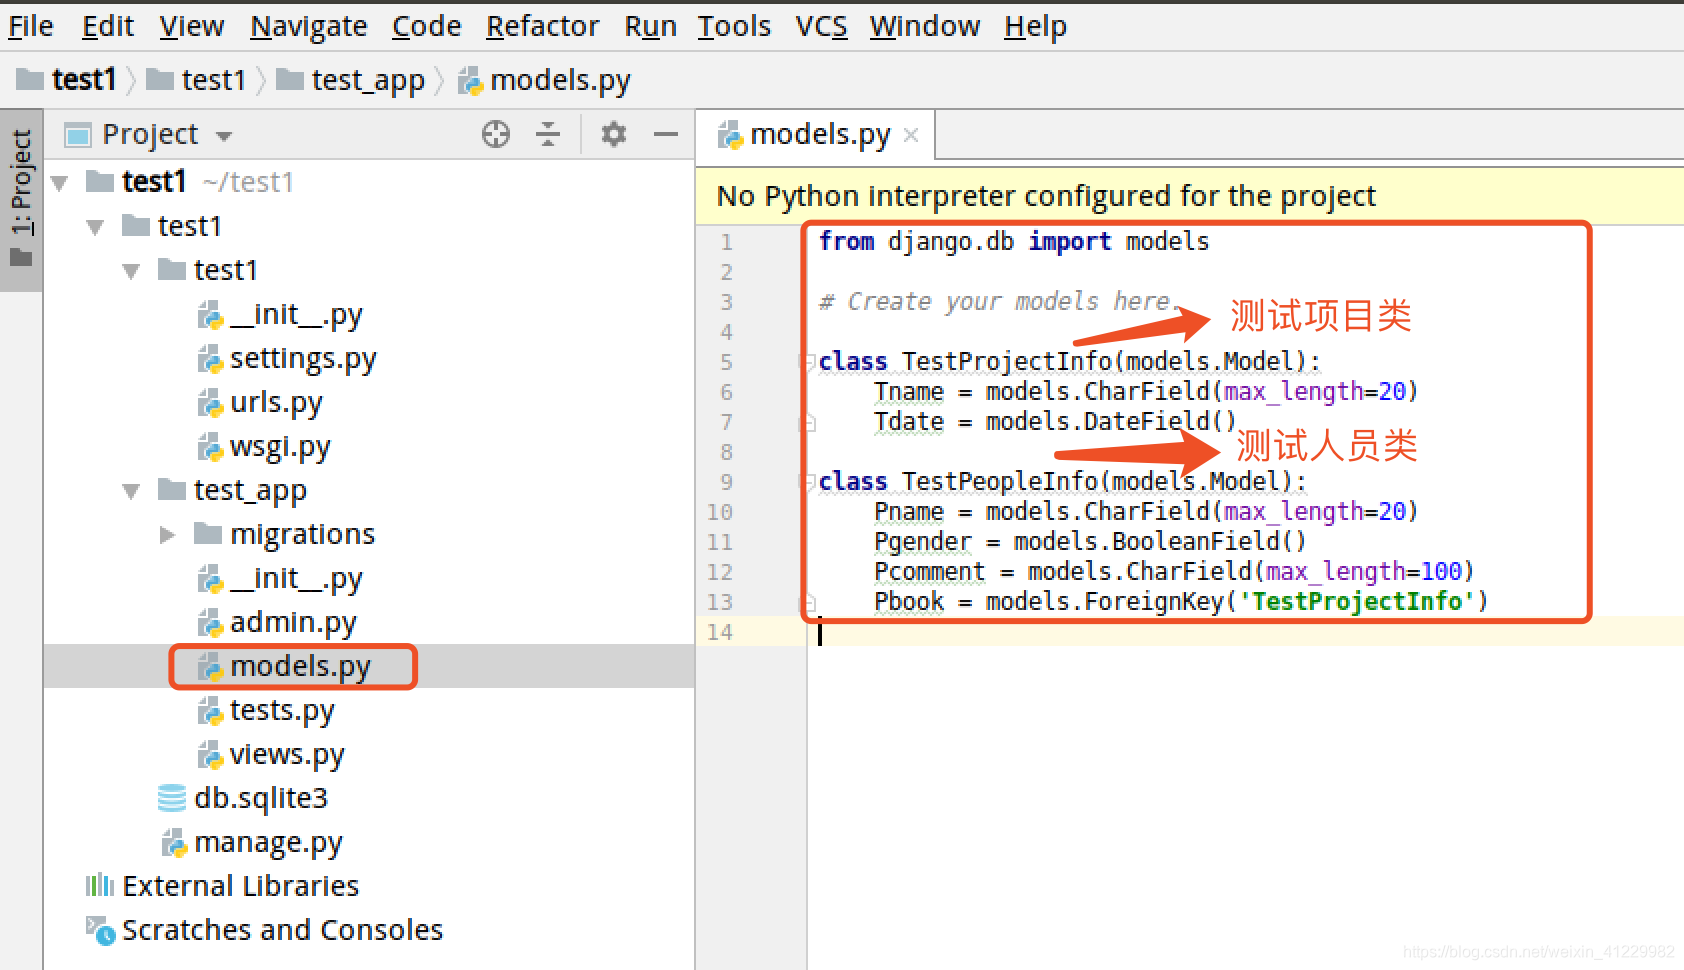Screen dimensions: 1684x970
Task: Open the Window menu
Action: point(924,26)
